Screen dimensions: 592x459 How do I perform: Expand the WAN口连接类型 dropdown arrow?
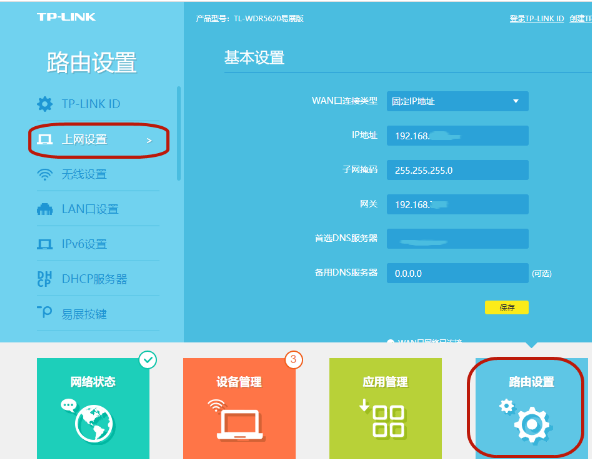pos(516,101)
